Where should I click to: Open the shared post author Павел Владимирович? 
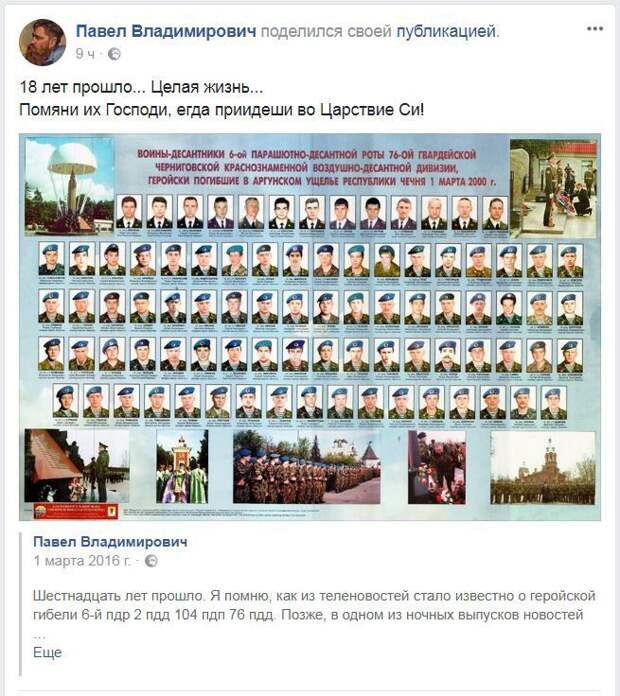click(111, 542)
